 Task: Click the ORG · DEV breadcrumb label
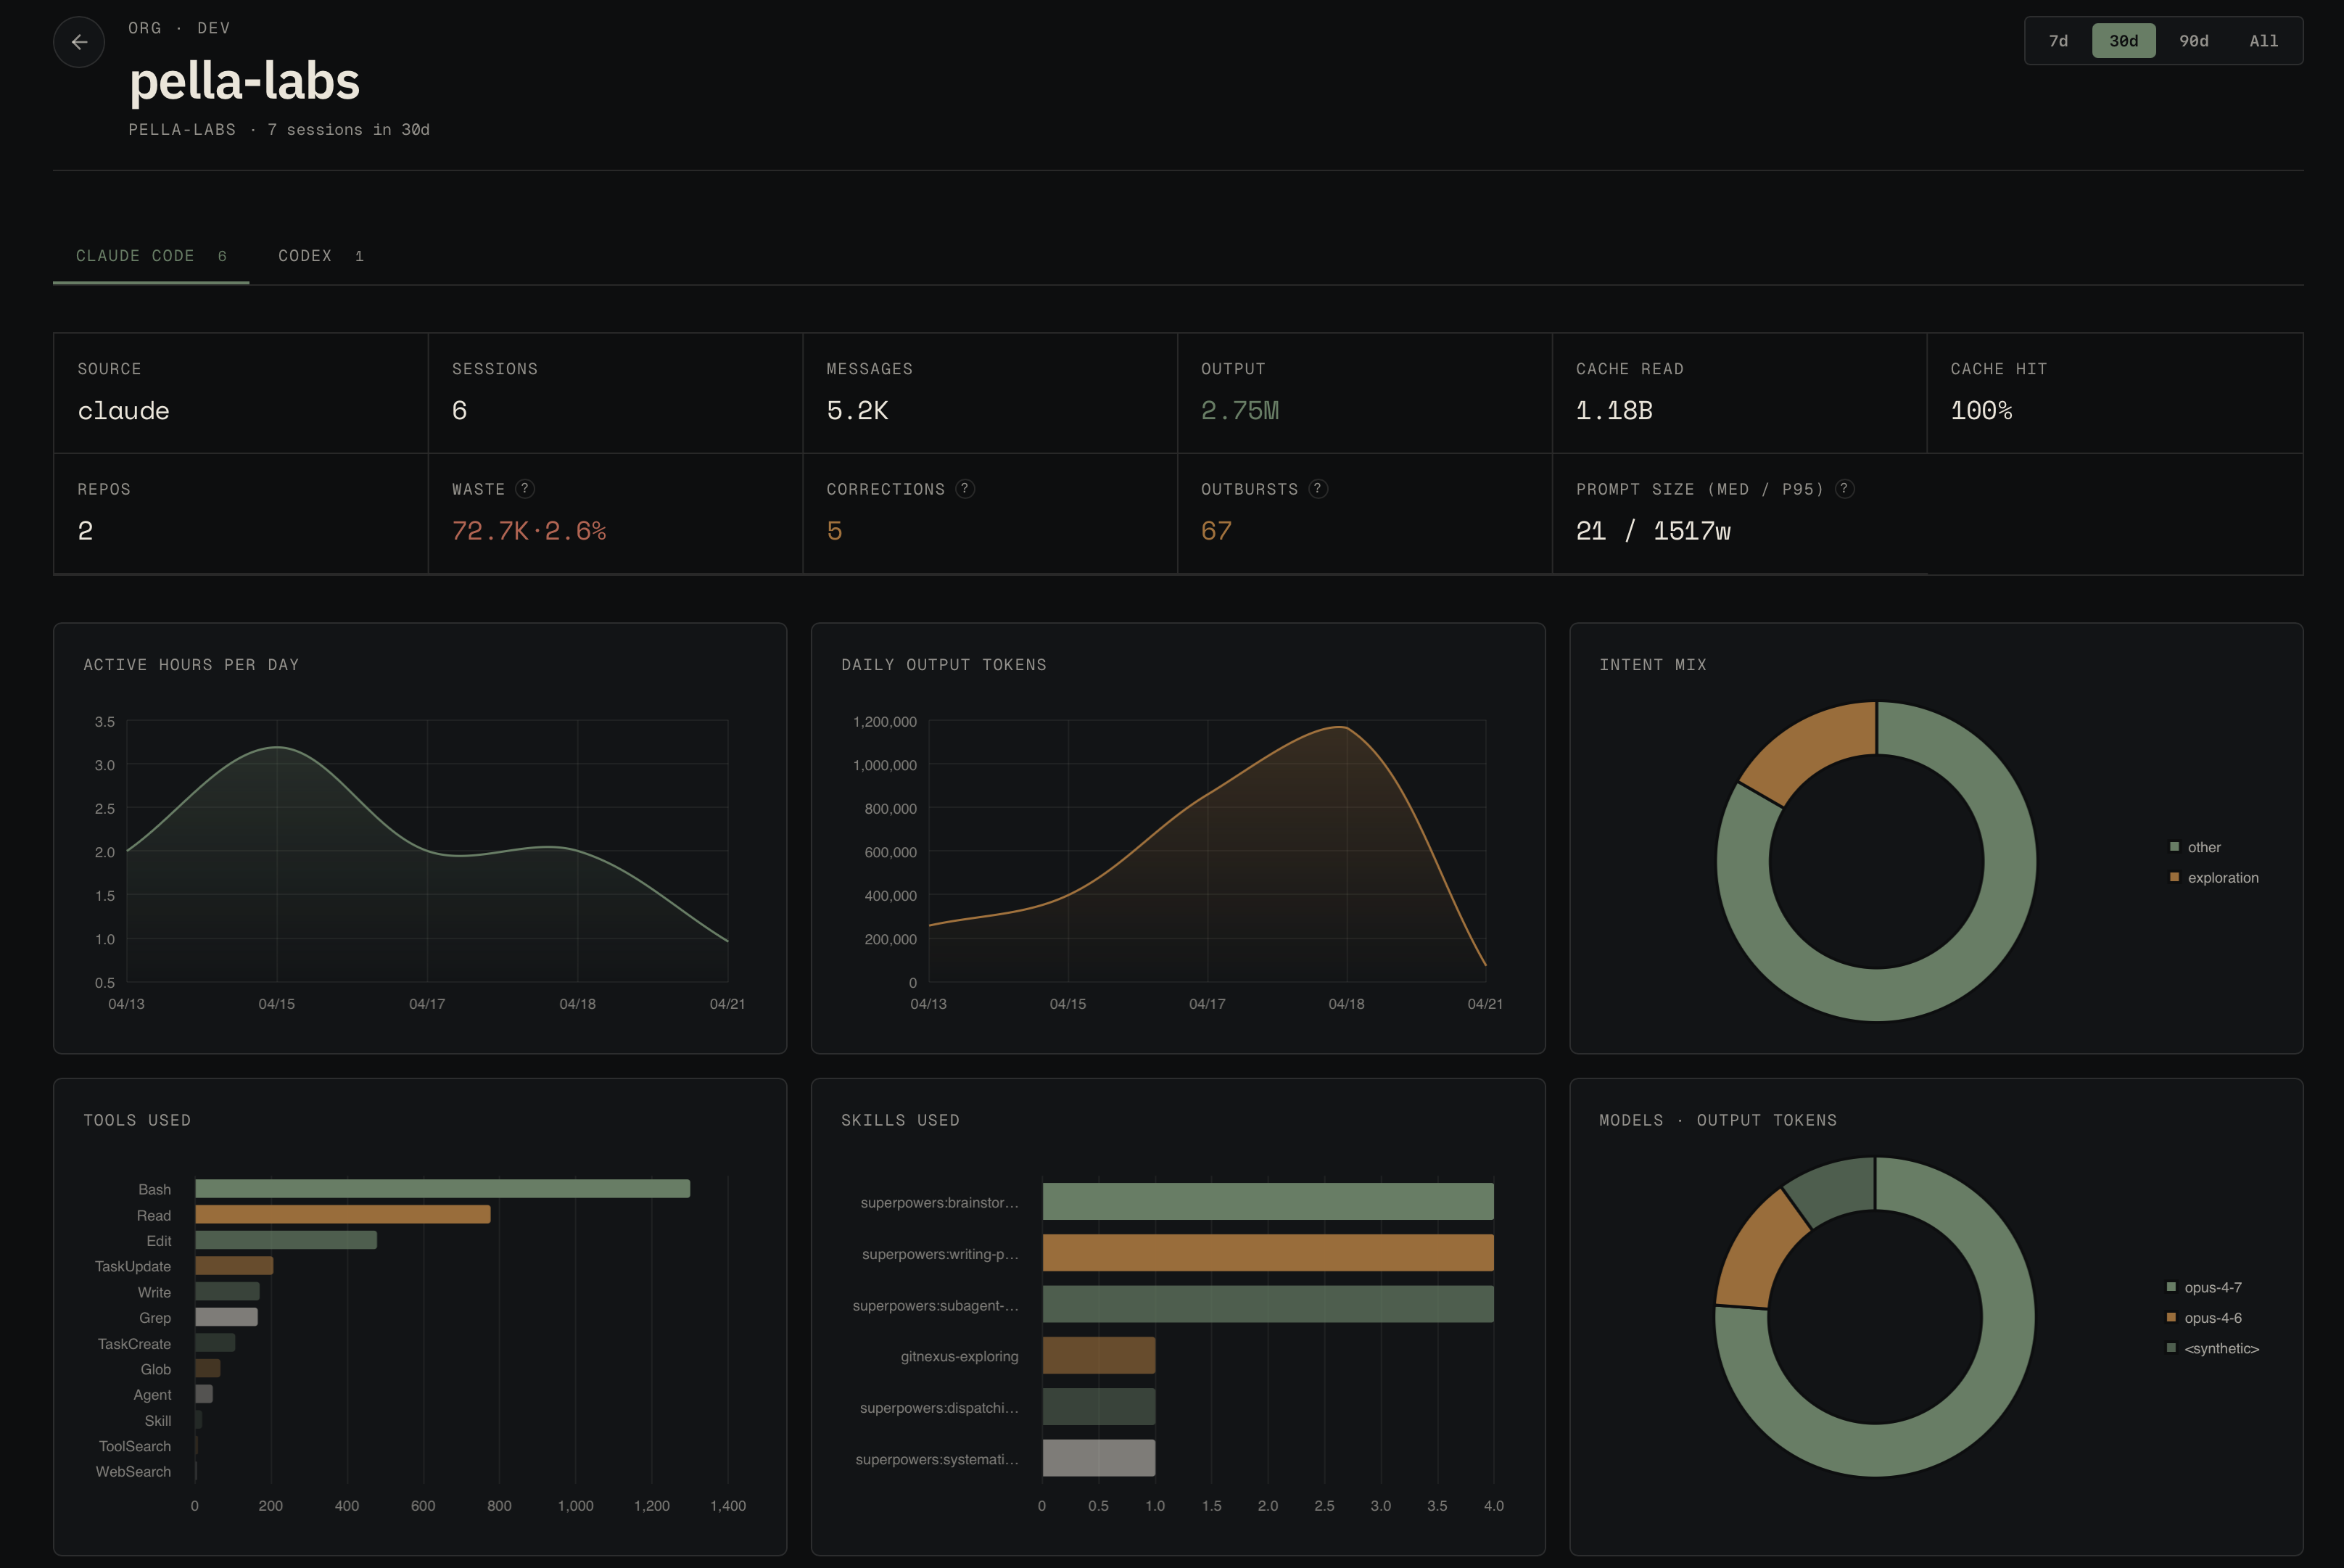pos(179,28)
